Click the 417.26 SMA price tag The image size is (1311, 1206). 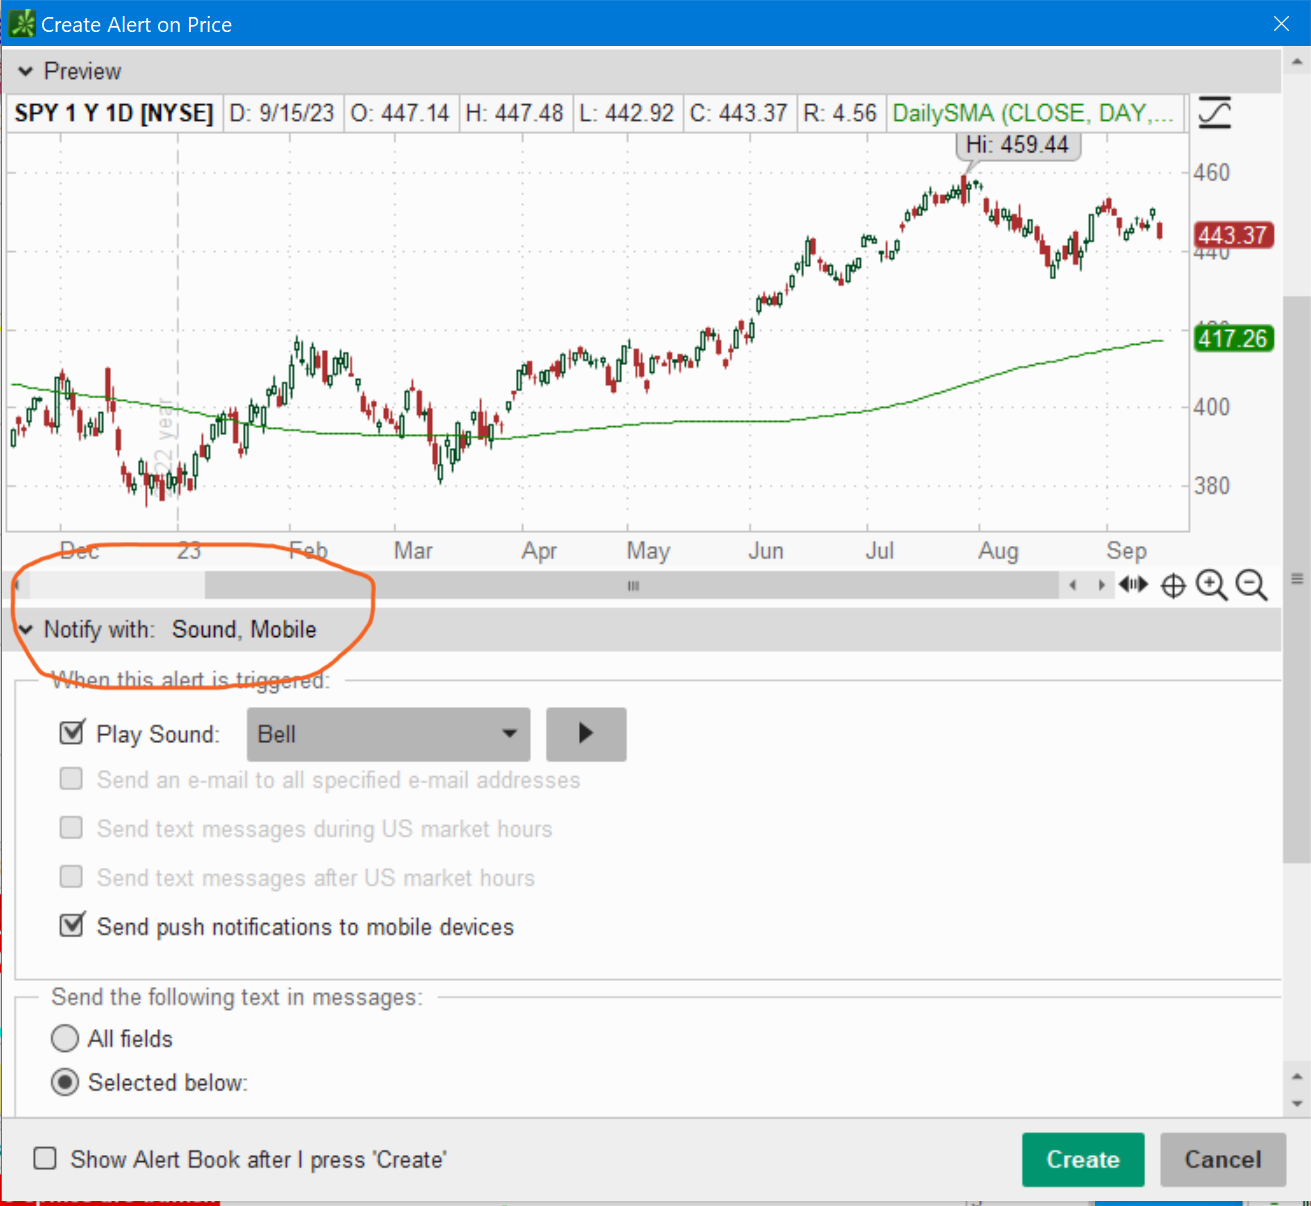pos(1234,339)
